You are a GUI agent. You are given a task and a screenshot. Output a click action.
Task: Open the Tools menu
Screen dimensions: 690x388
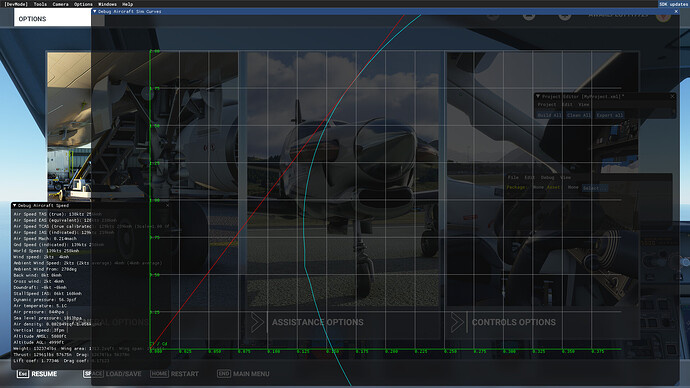coord(40,4)
